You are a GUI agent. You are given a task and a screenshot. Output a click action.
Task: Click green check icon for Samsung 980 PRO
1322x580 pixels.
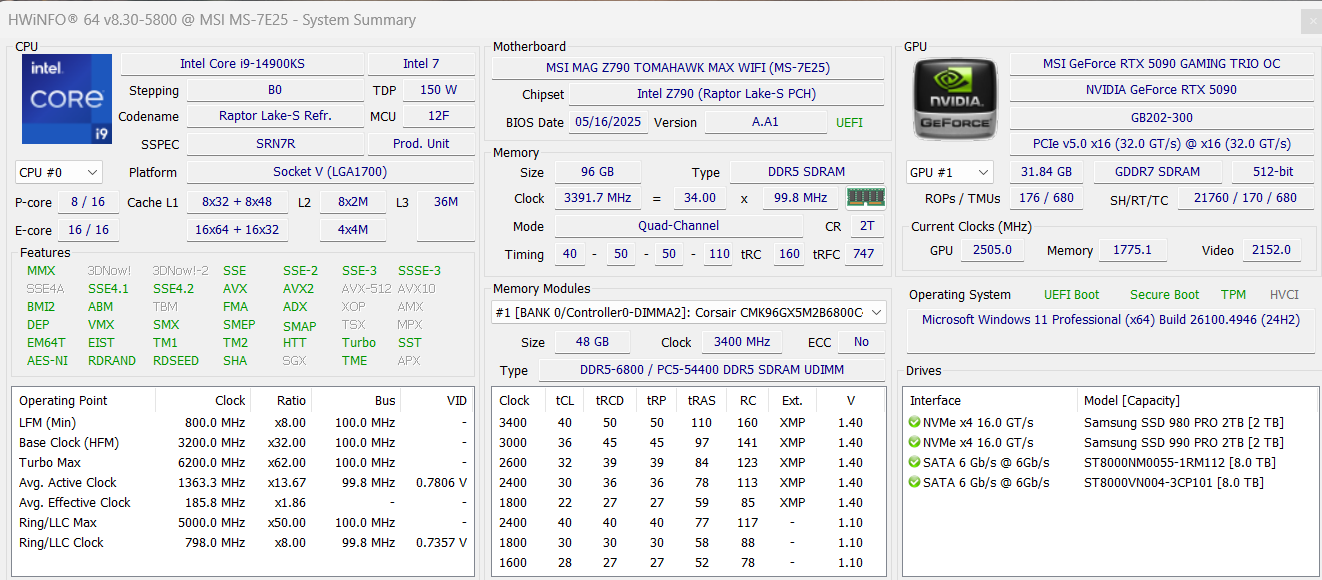tap(914, 423)
